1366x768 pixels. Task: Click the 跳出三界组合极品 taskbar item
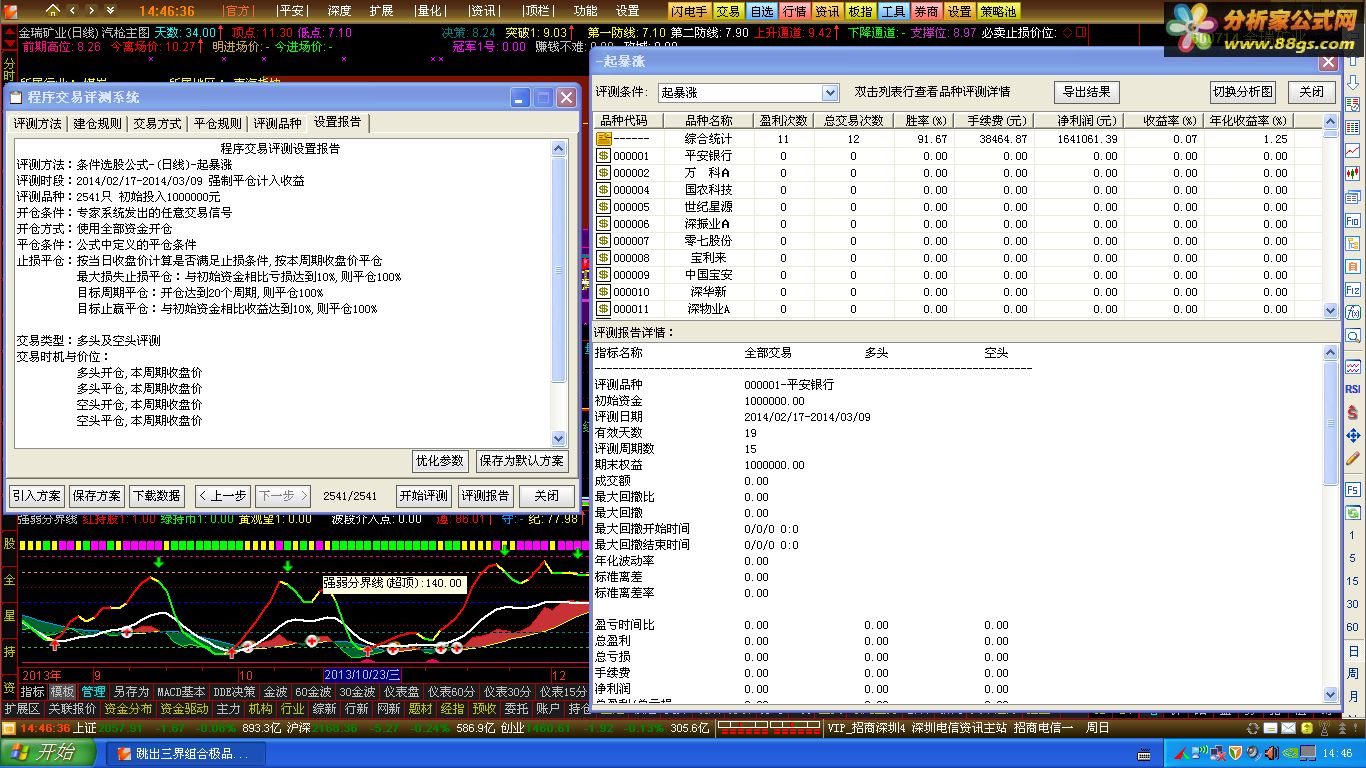tap(184, 754)
